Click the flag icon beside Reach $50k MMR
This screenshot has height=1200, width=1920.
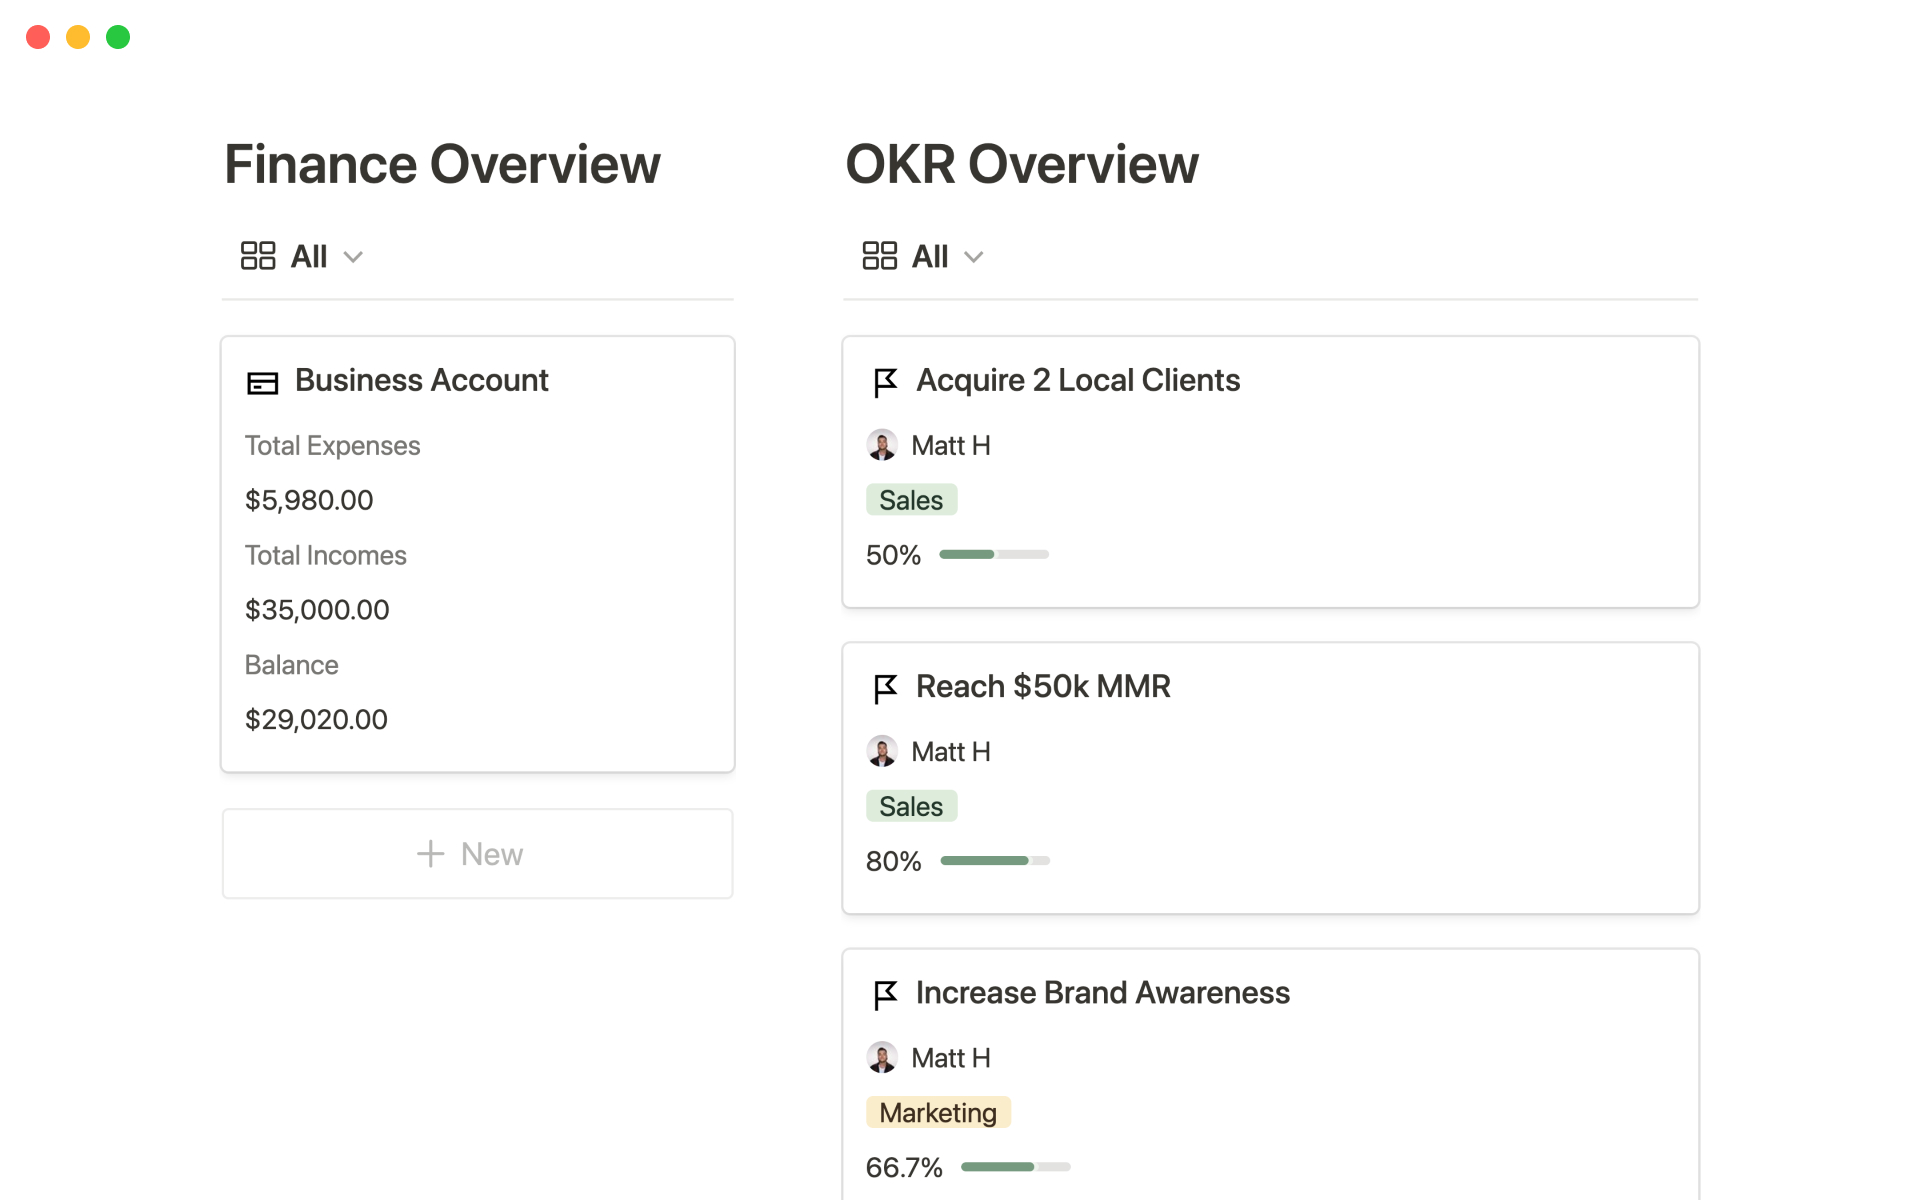885,688
